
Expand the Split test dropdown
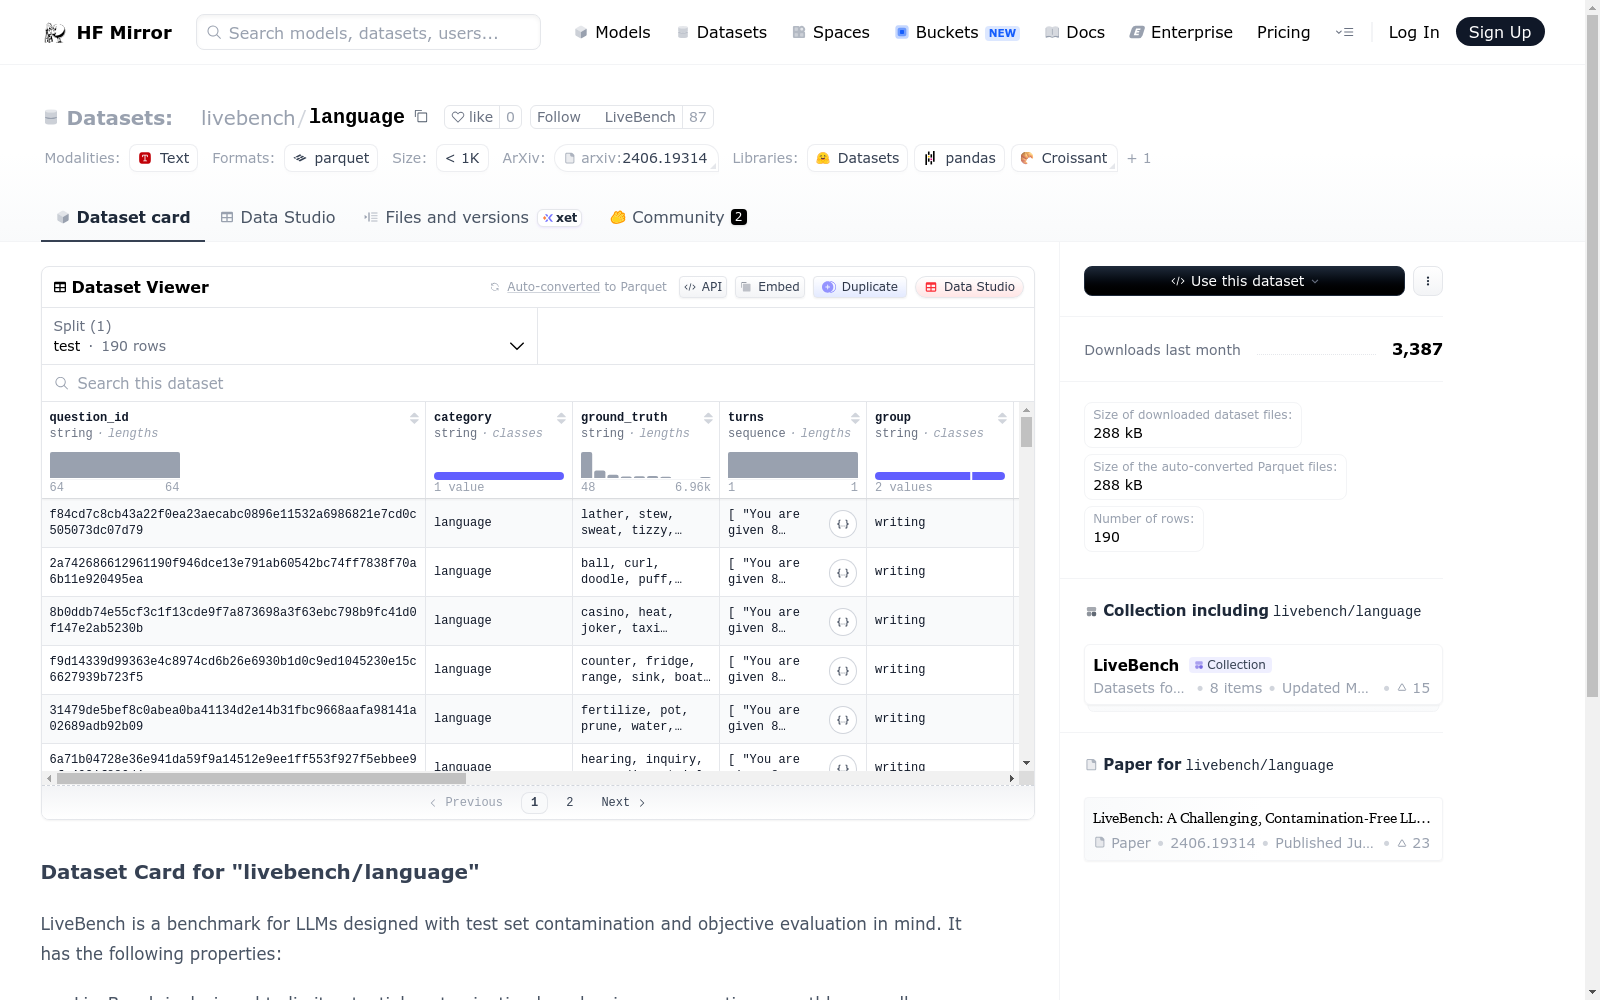289,336
